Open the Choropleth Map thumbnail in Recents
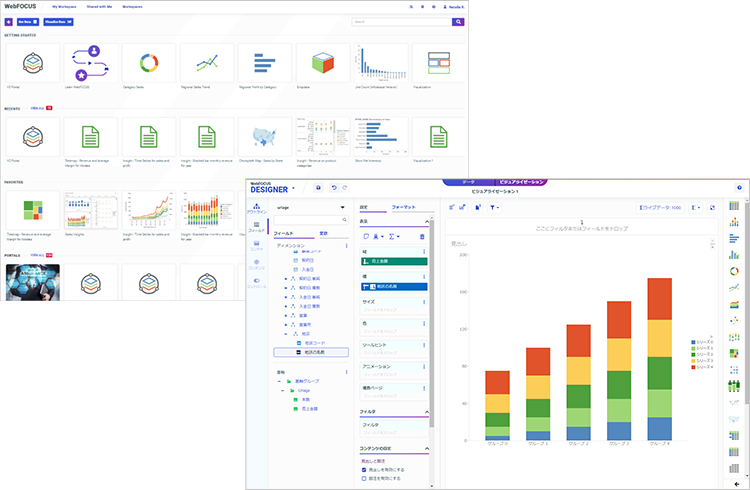This screenshot has width=750, height=490. [x=265, y=137]
